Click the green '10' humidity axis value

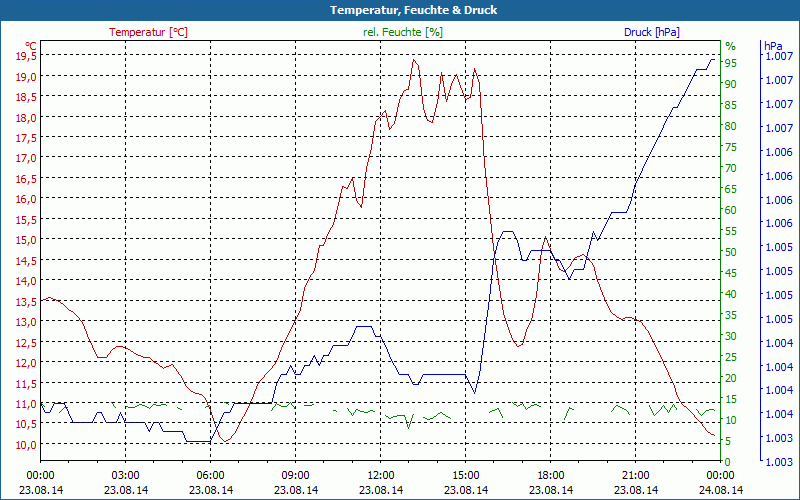pyautogui.click(x=731, y=420)
